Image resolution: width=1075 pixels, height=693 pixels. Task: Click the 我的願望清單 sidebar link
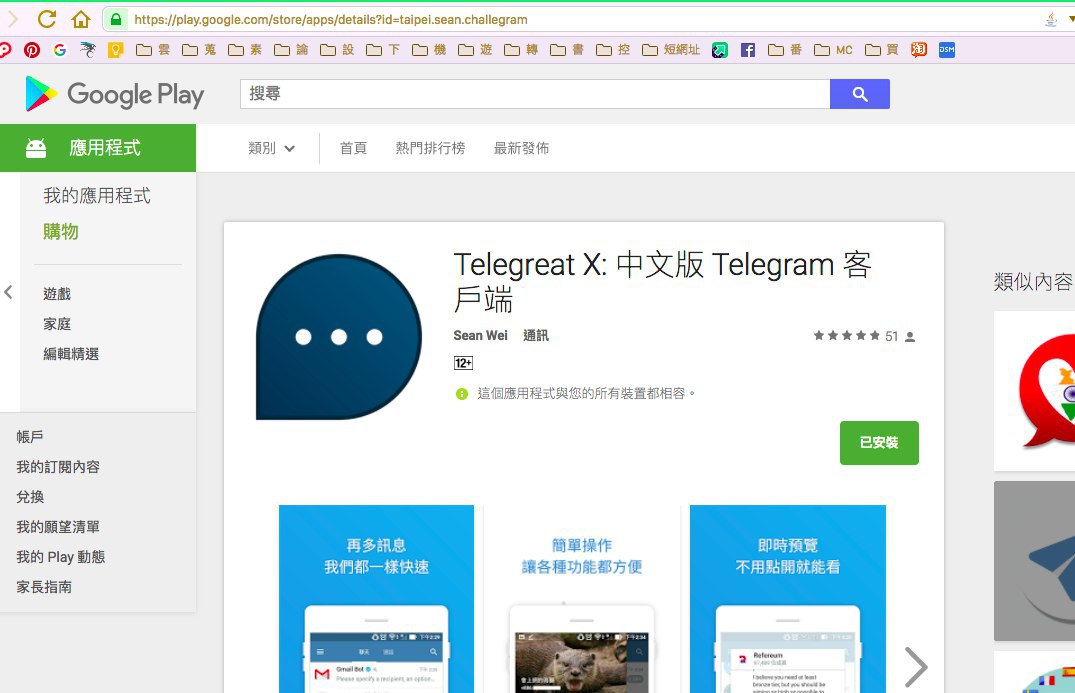[x=58, y=527]
